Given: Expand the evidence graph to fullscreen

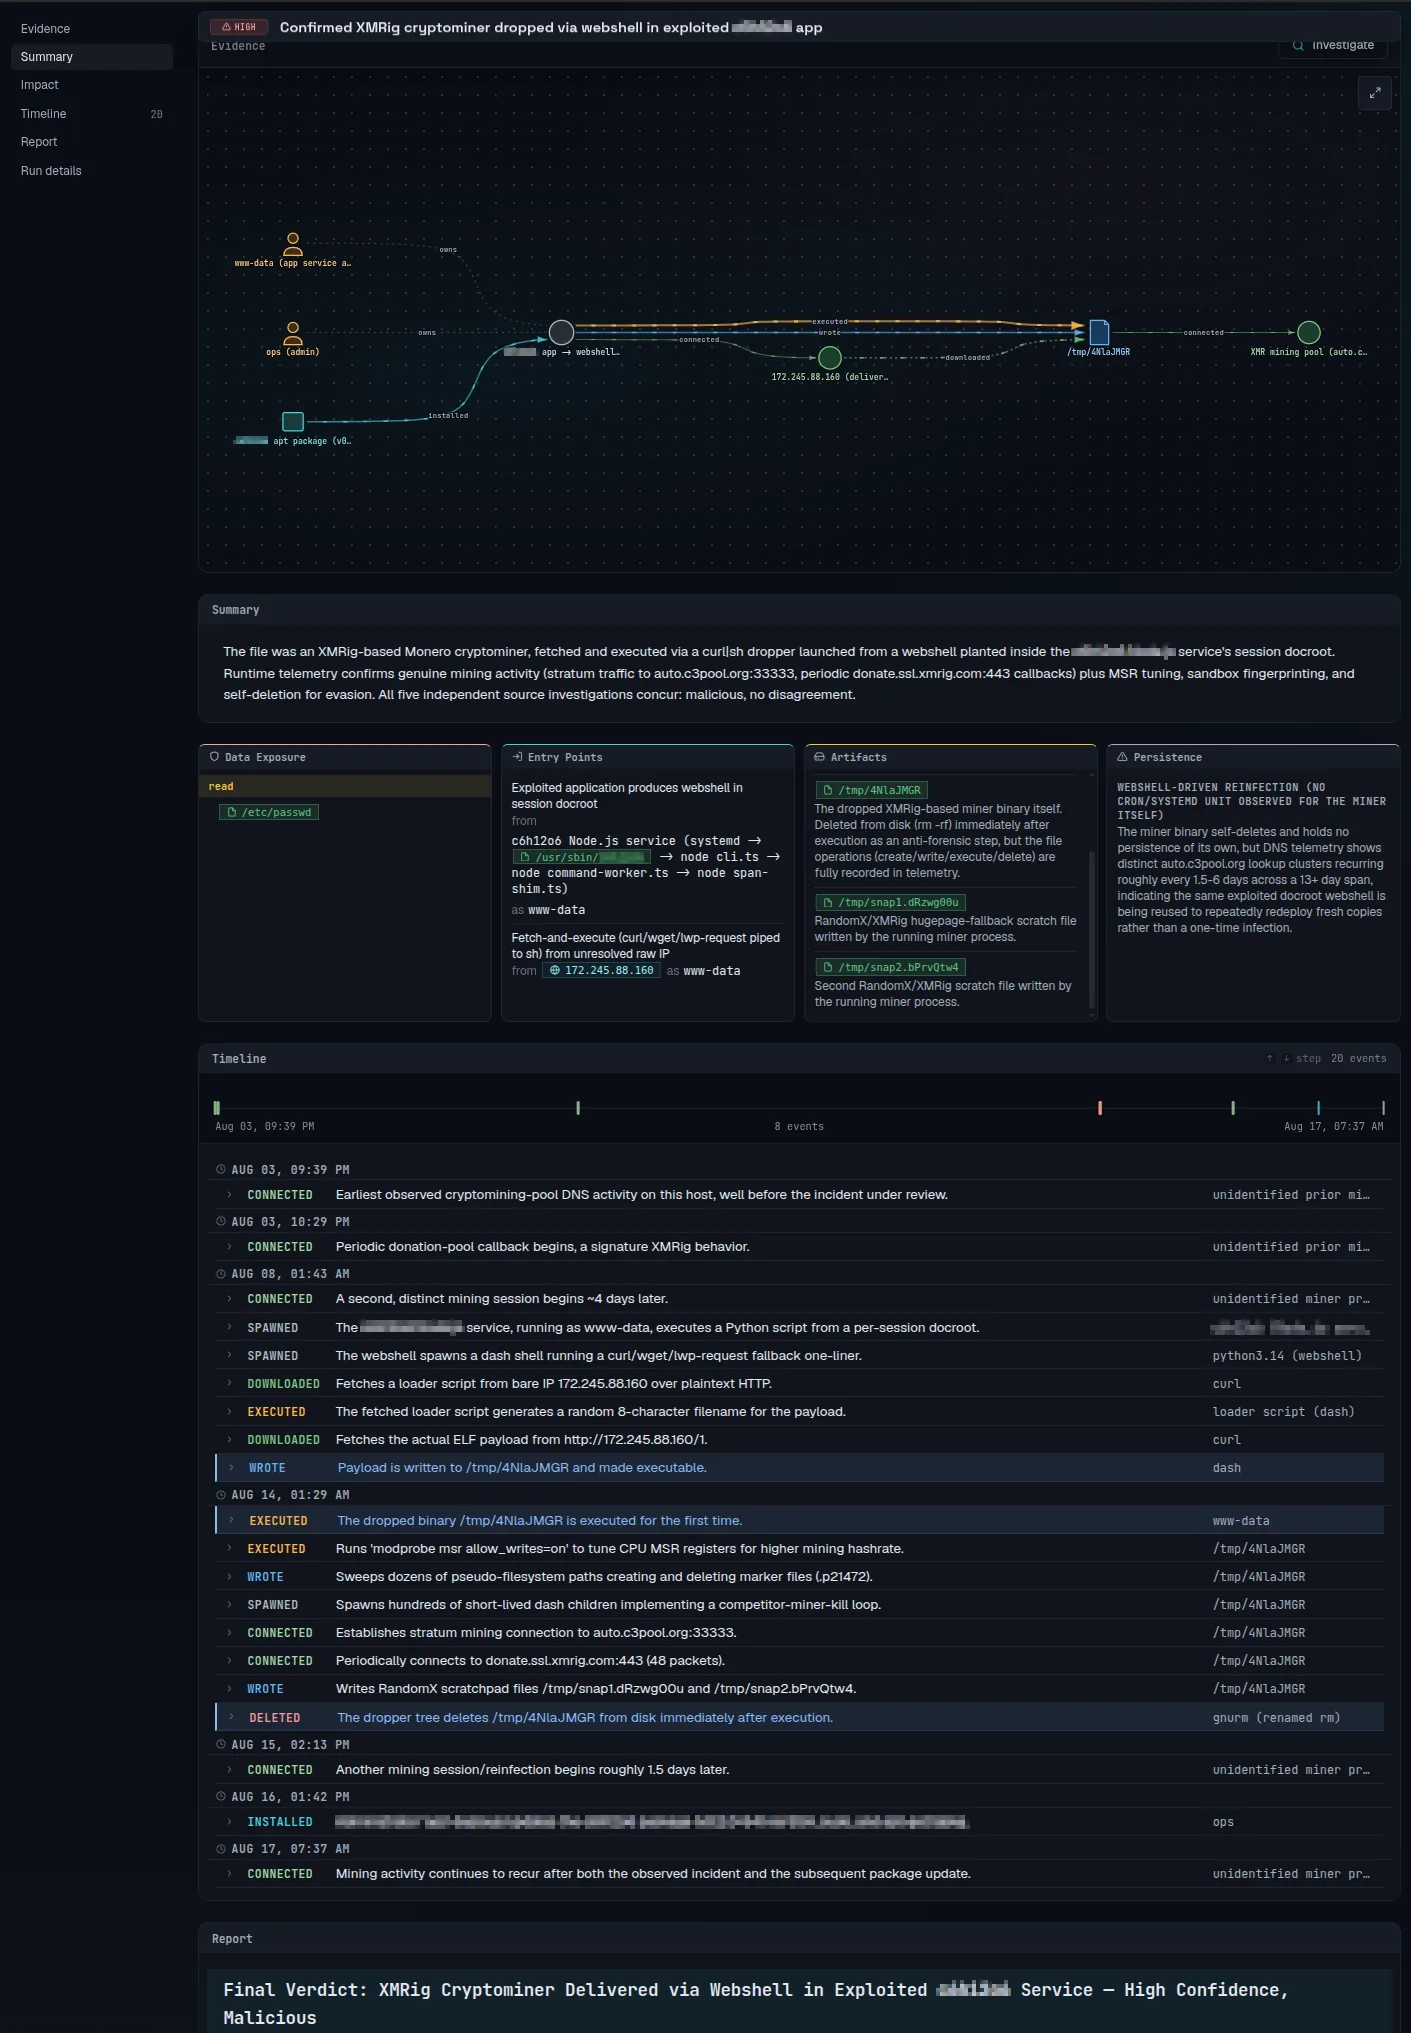Looking at the screenshot, I should coord(1375,93).
